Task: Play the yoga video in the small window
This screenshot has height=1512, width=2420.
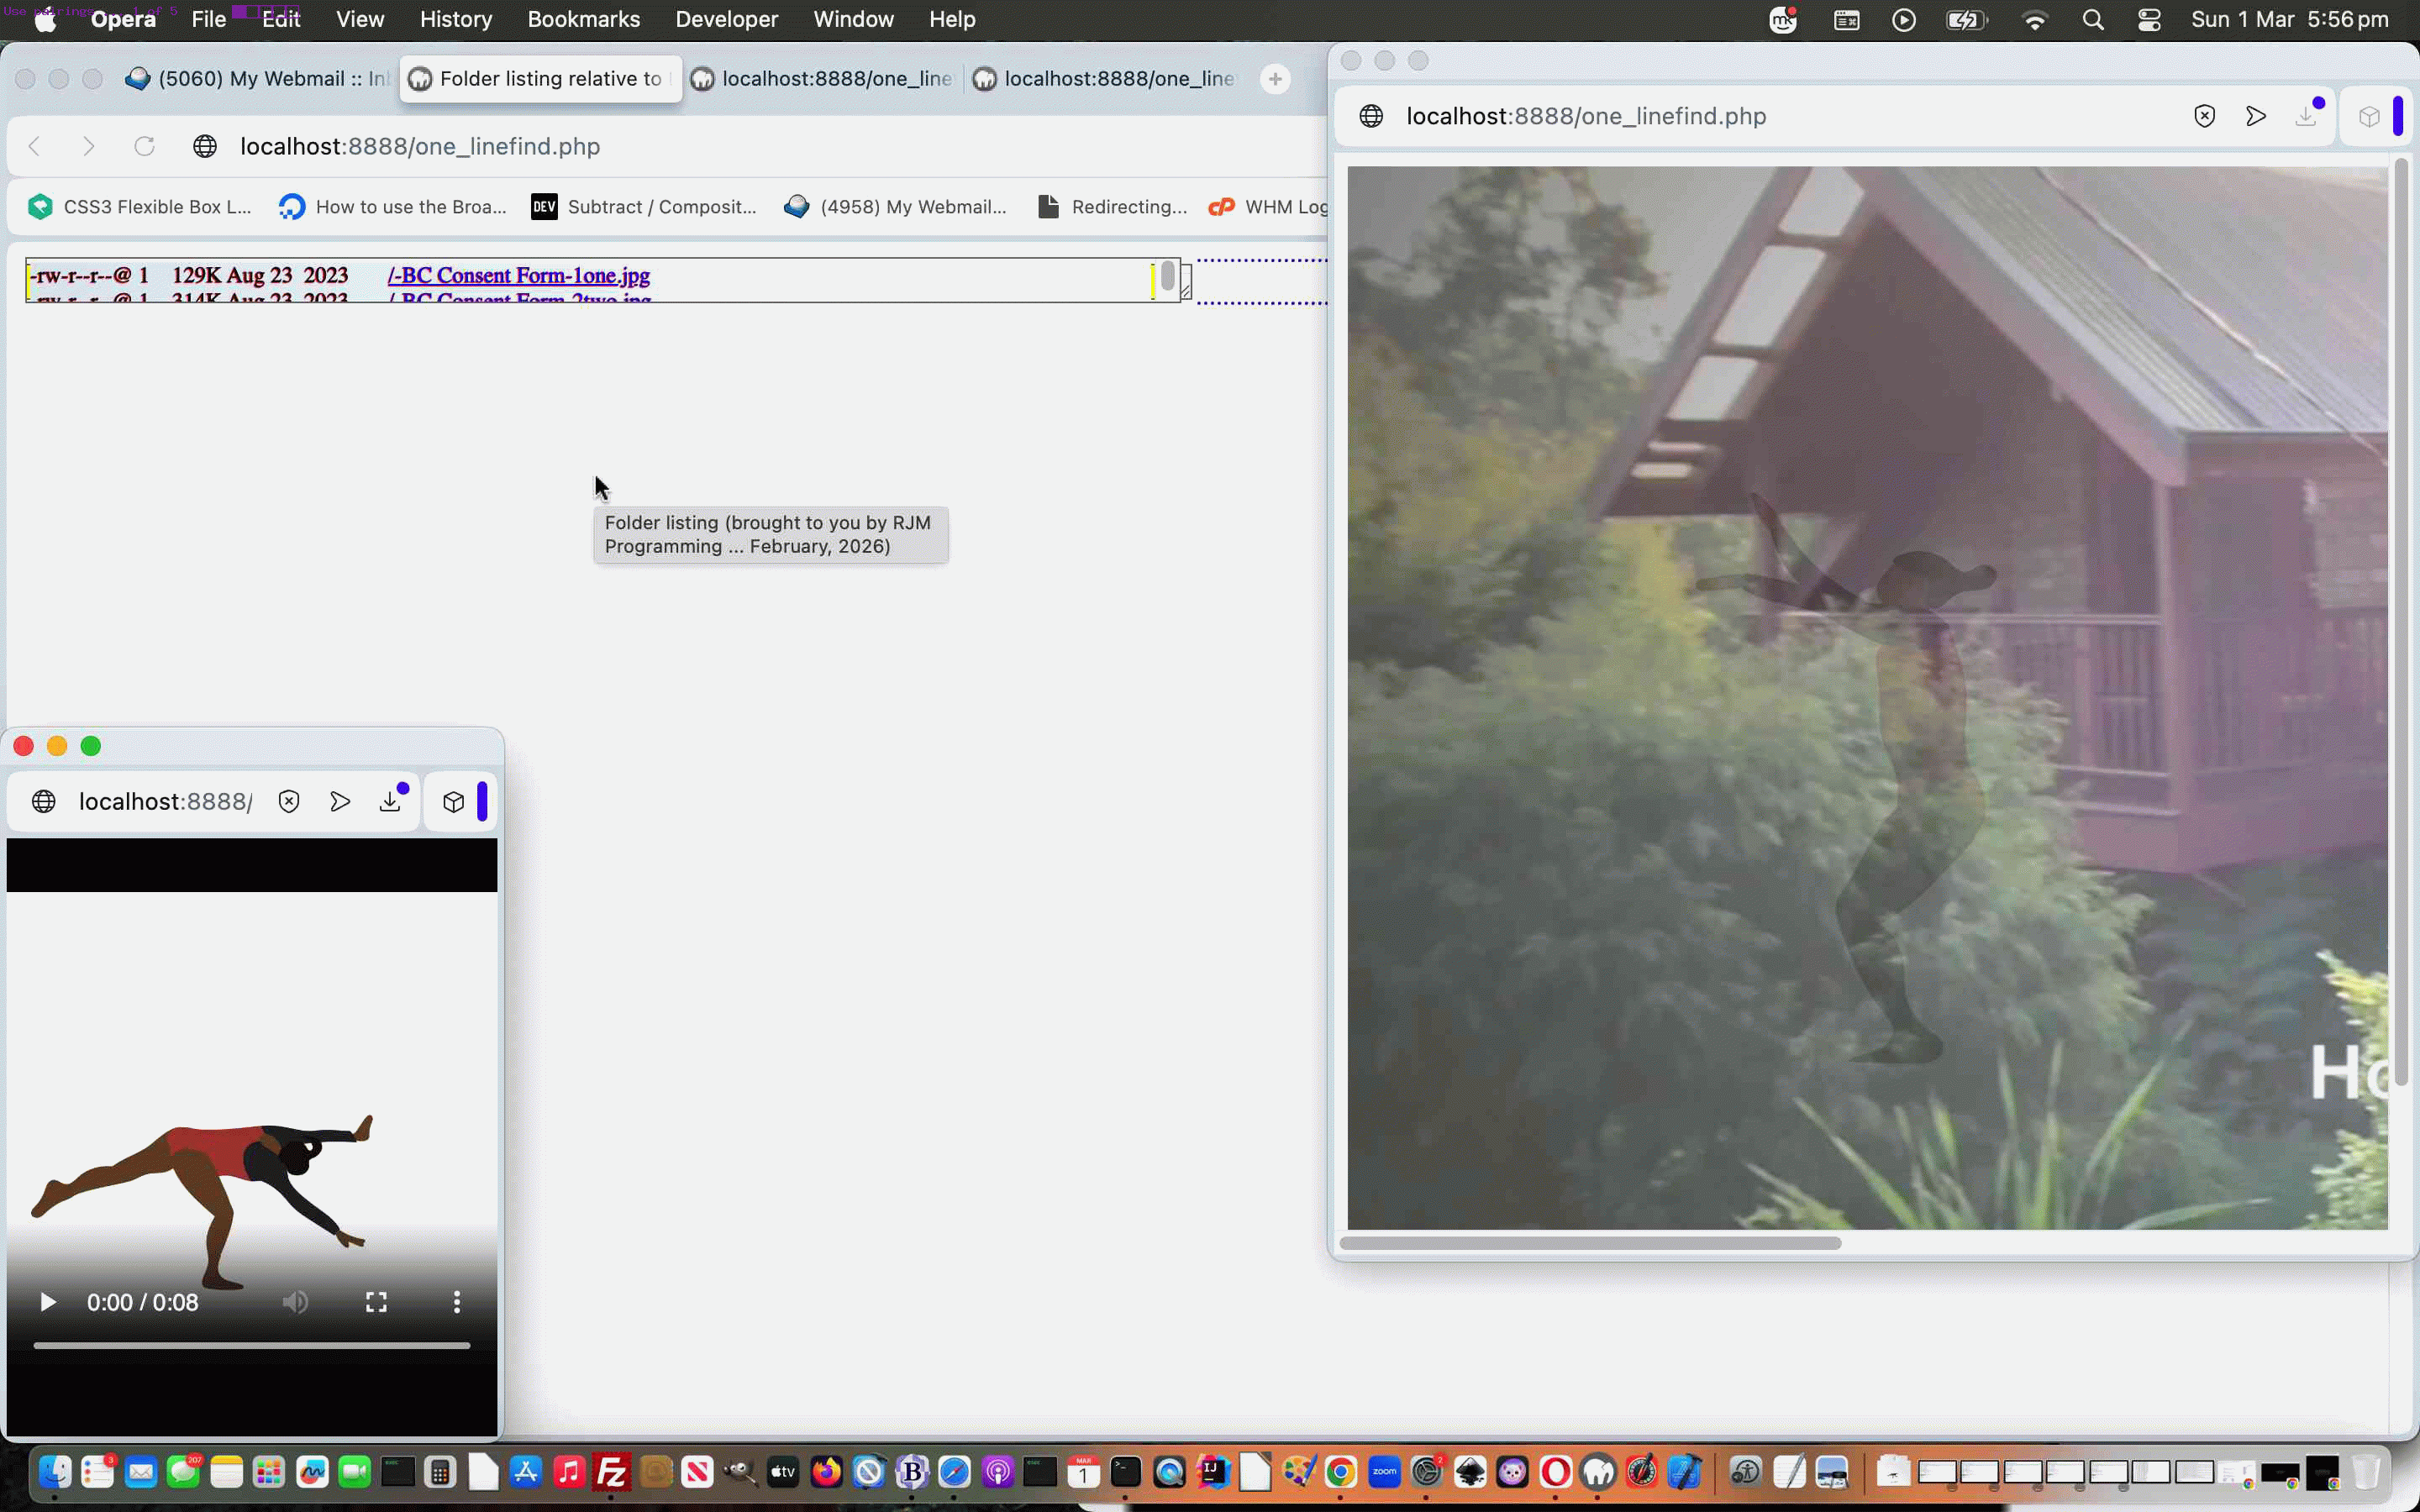Action: pyautogui.click(x=47, y=1302)
